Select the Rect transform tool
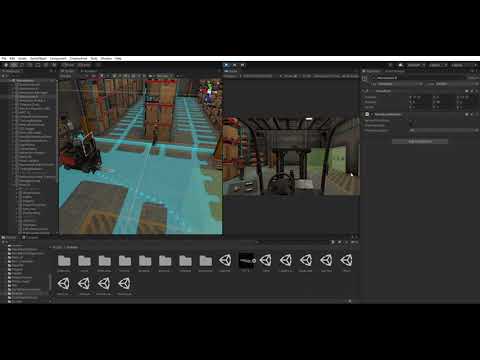Viewport: 480px width, 360px height. 38,65
